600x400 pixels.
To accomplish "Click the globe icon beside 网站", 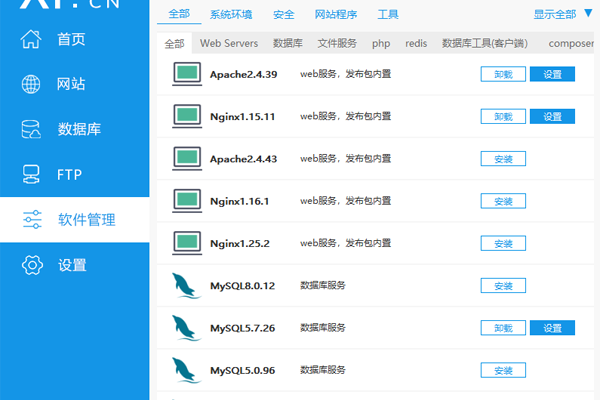I will tap(32, 84).
